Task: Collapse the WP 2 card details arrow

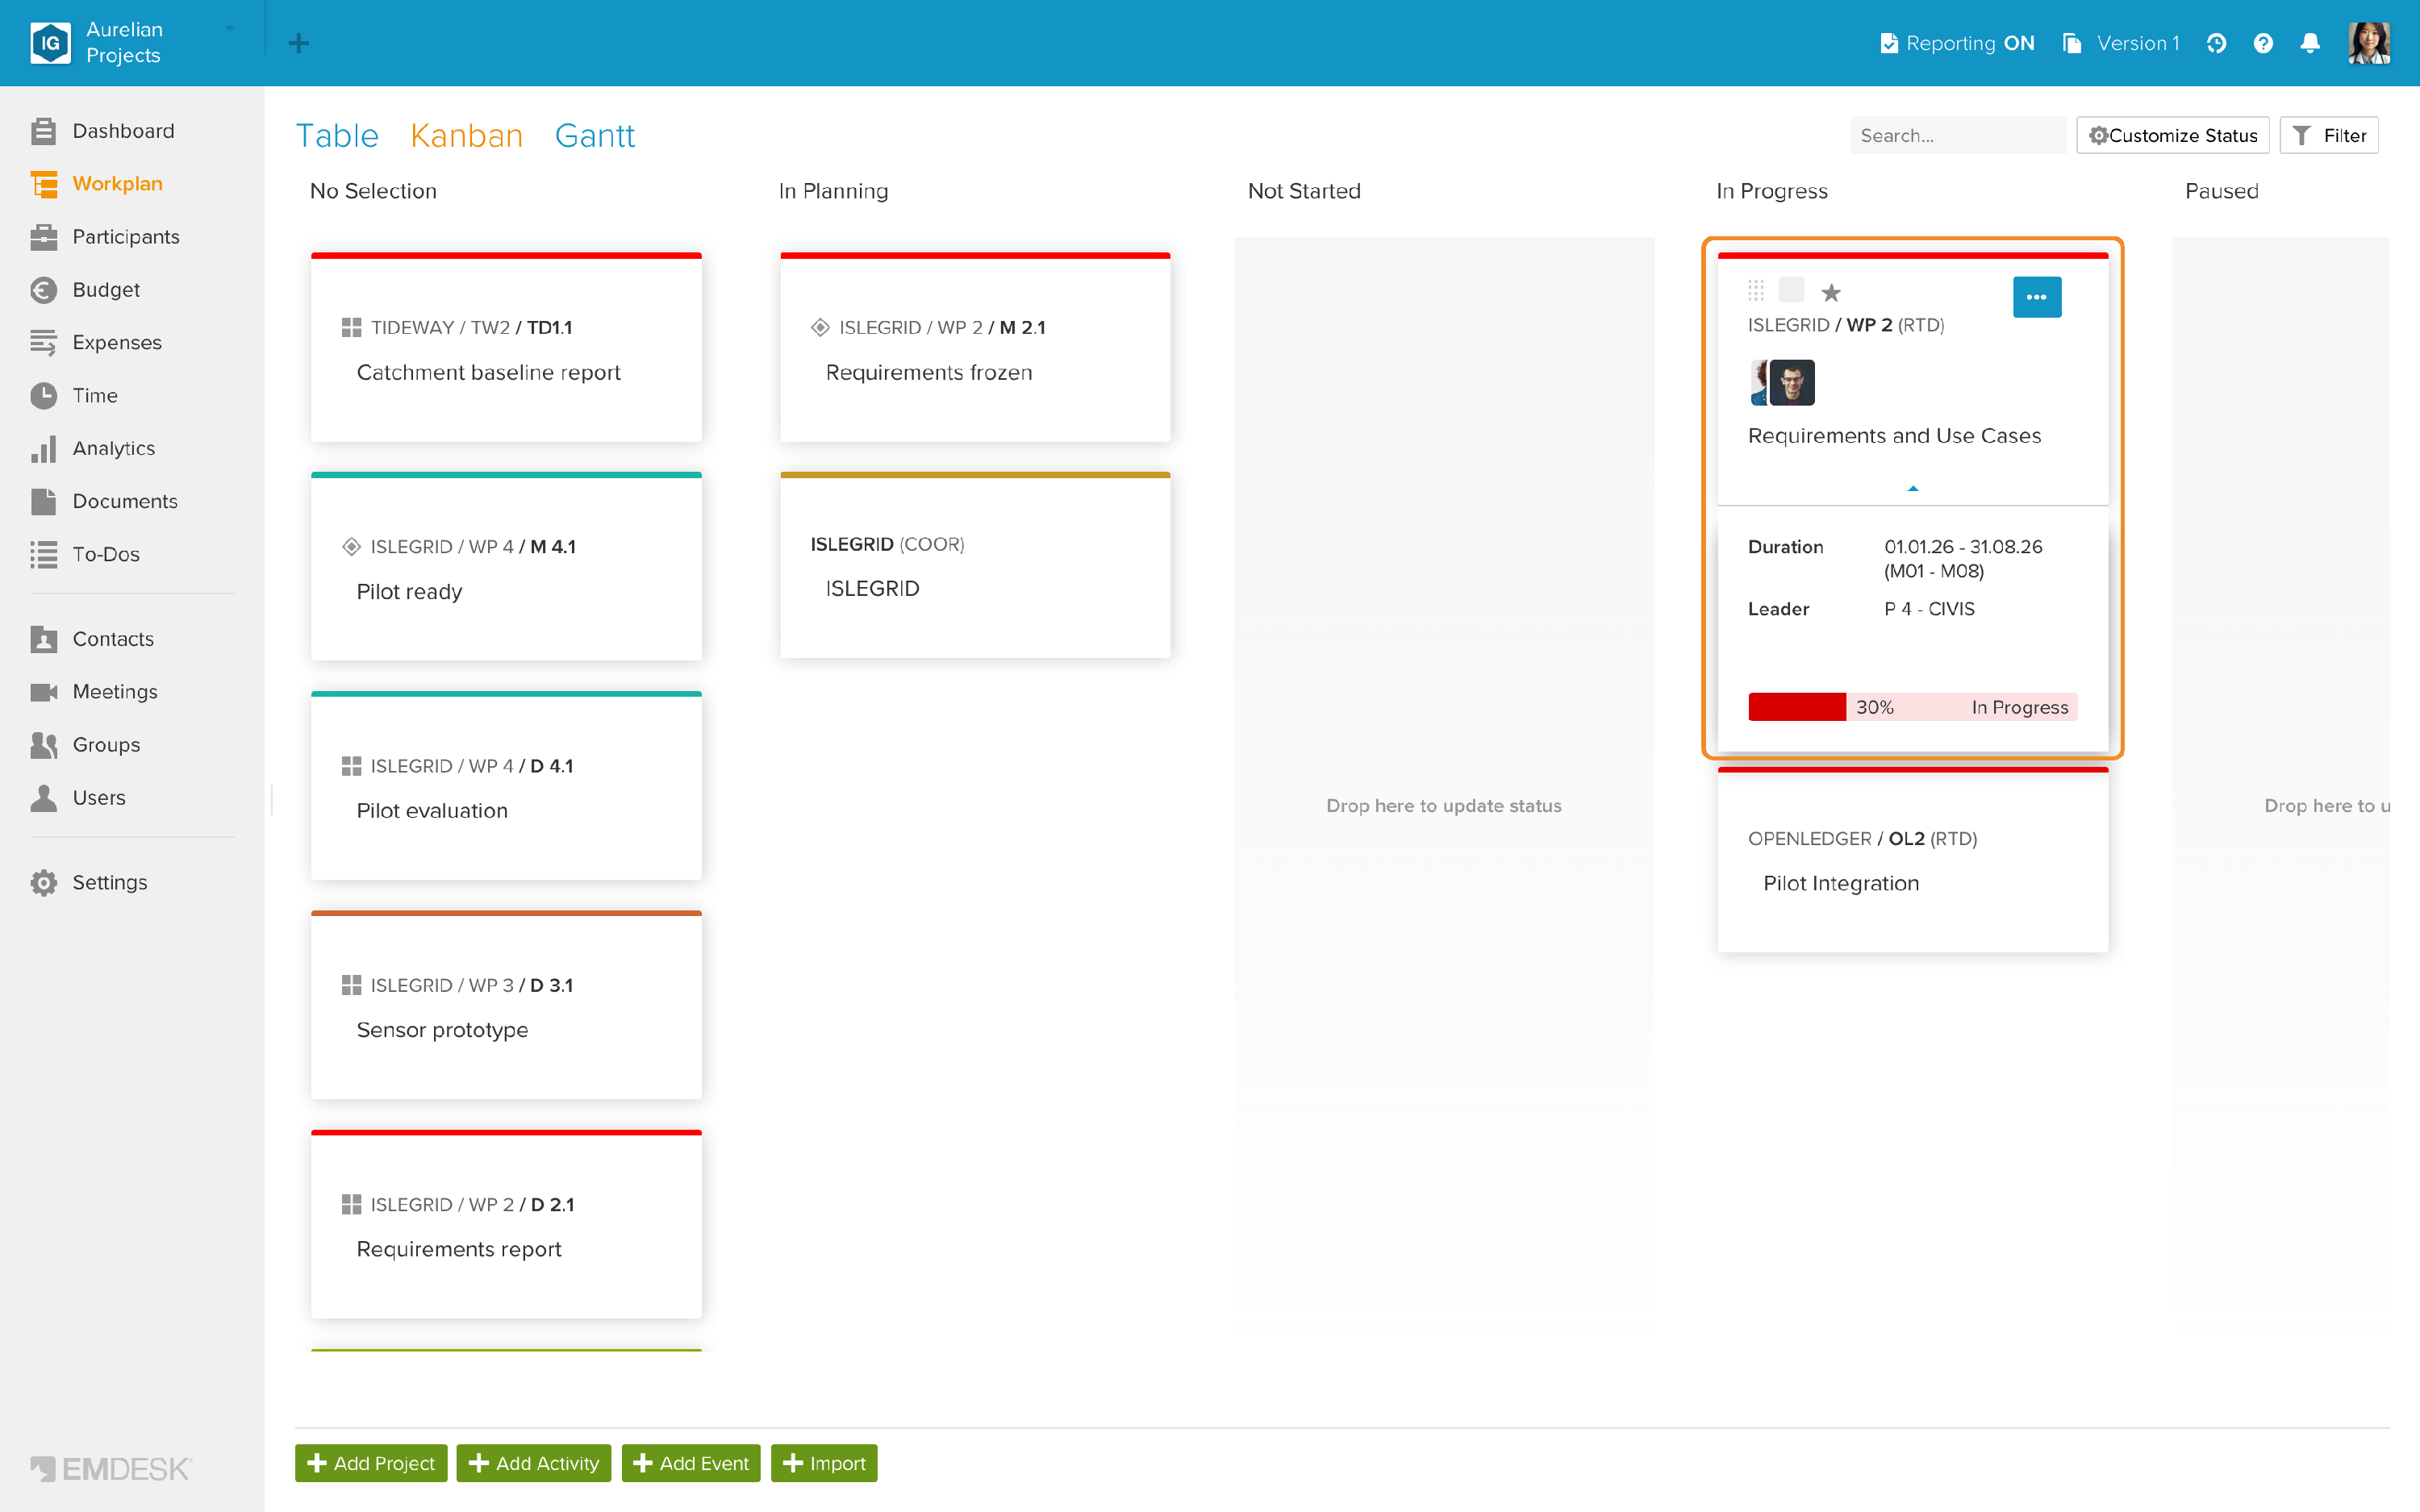Action: [x=1913, y=489]
